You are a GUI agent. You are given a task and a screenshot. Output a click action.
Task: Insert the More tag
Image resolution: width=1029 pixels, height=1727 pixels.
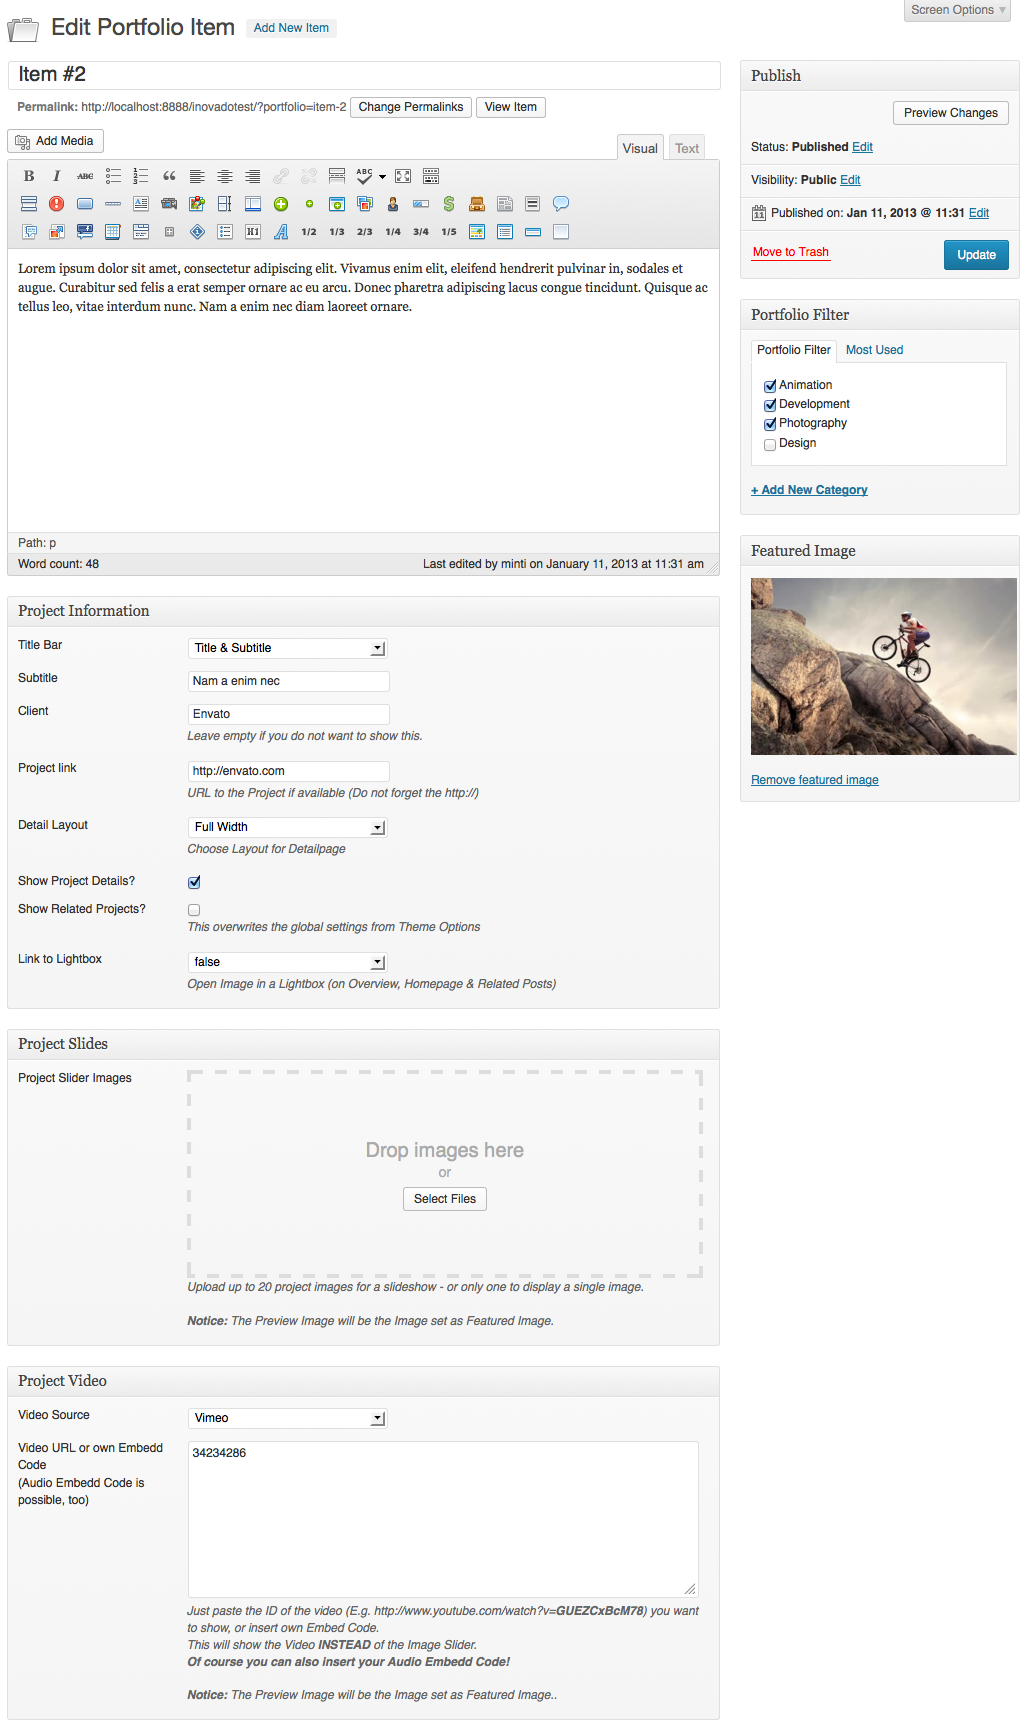(x=337, y=176)
